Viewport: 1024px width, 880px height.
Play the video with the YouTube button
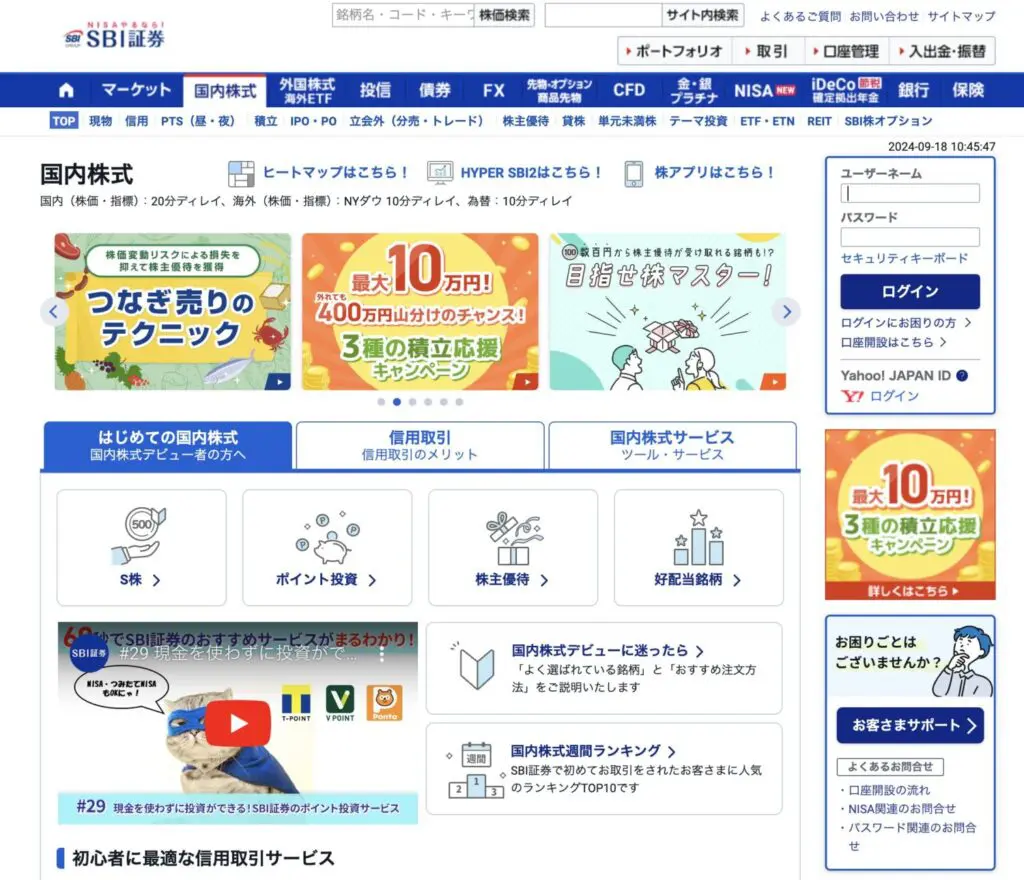coord(239,723)
